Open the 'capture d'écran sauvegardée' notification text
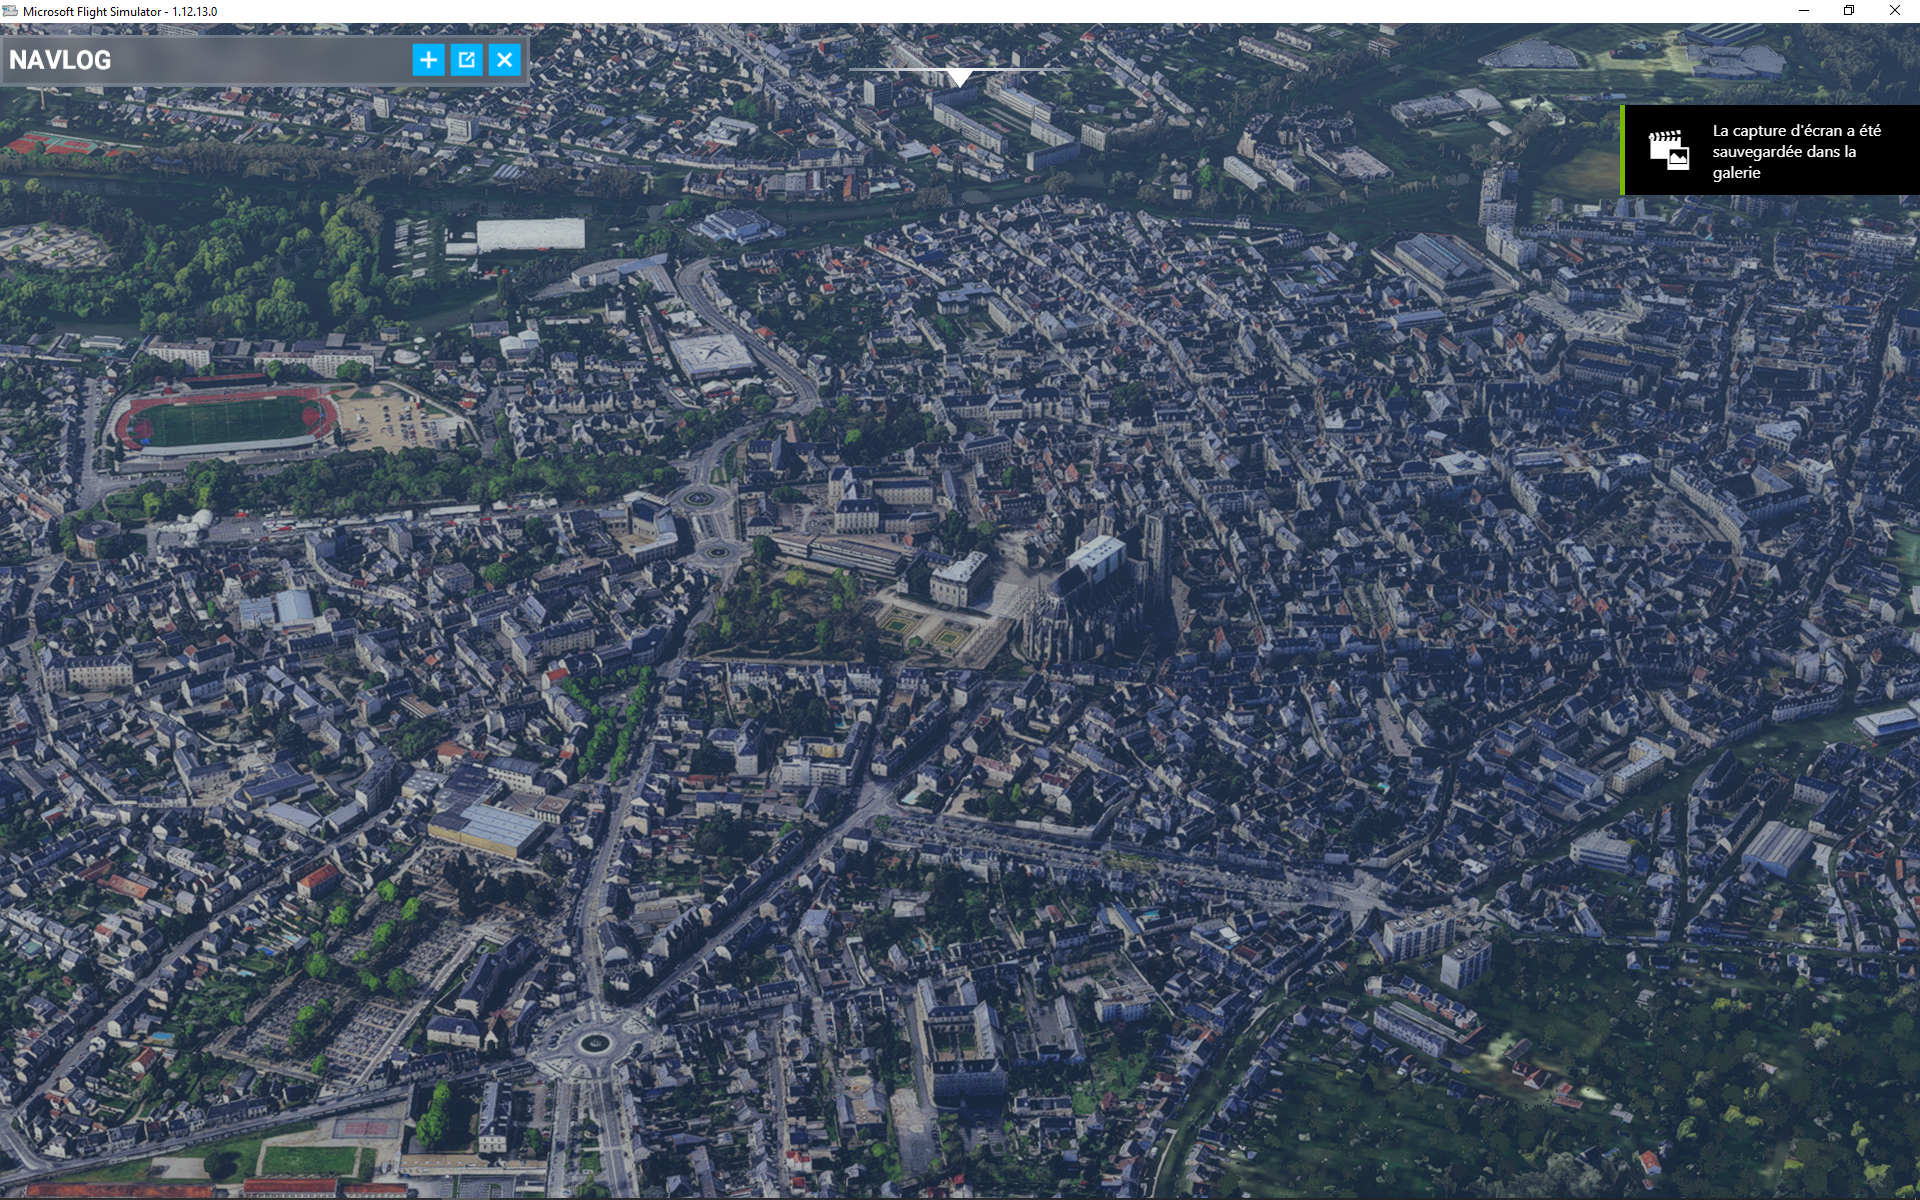 (1795, 151)
